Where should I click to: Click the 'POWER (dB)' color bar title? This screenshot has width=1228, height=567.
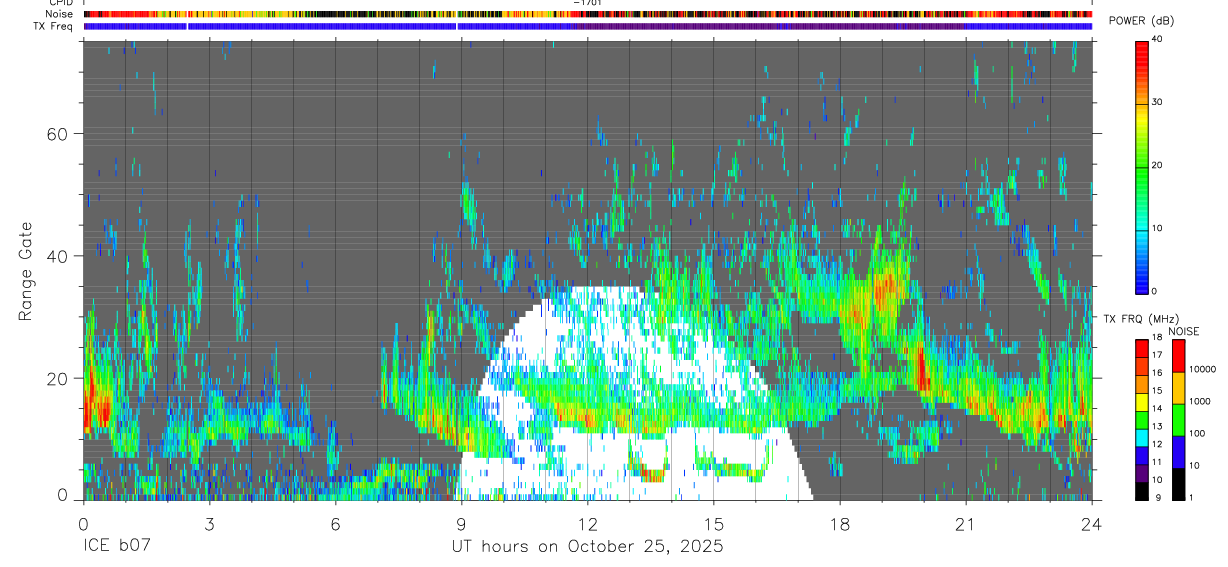1142,21
